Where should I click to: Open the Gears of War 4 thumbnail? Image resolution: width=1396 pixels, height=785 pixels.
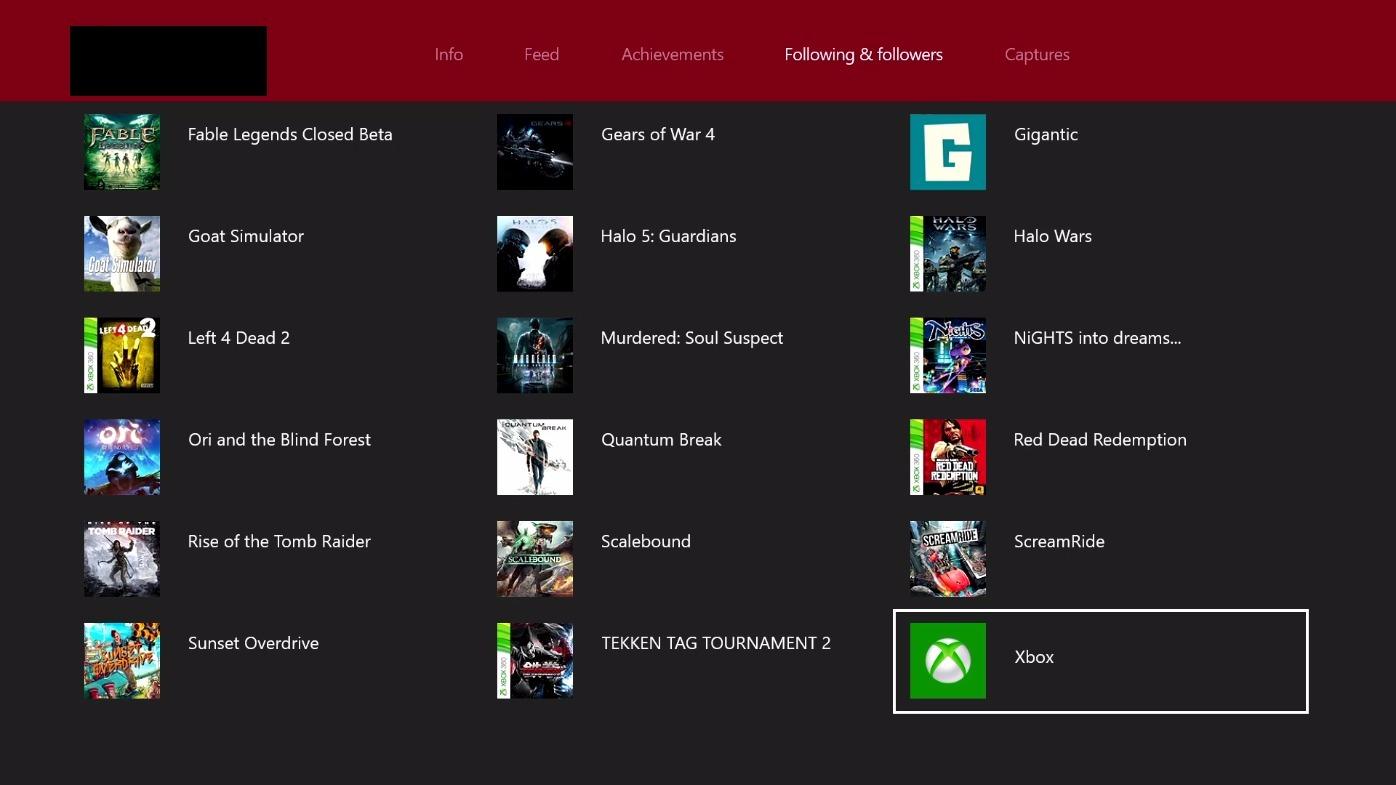pos(535,152)
